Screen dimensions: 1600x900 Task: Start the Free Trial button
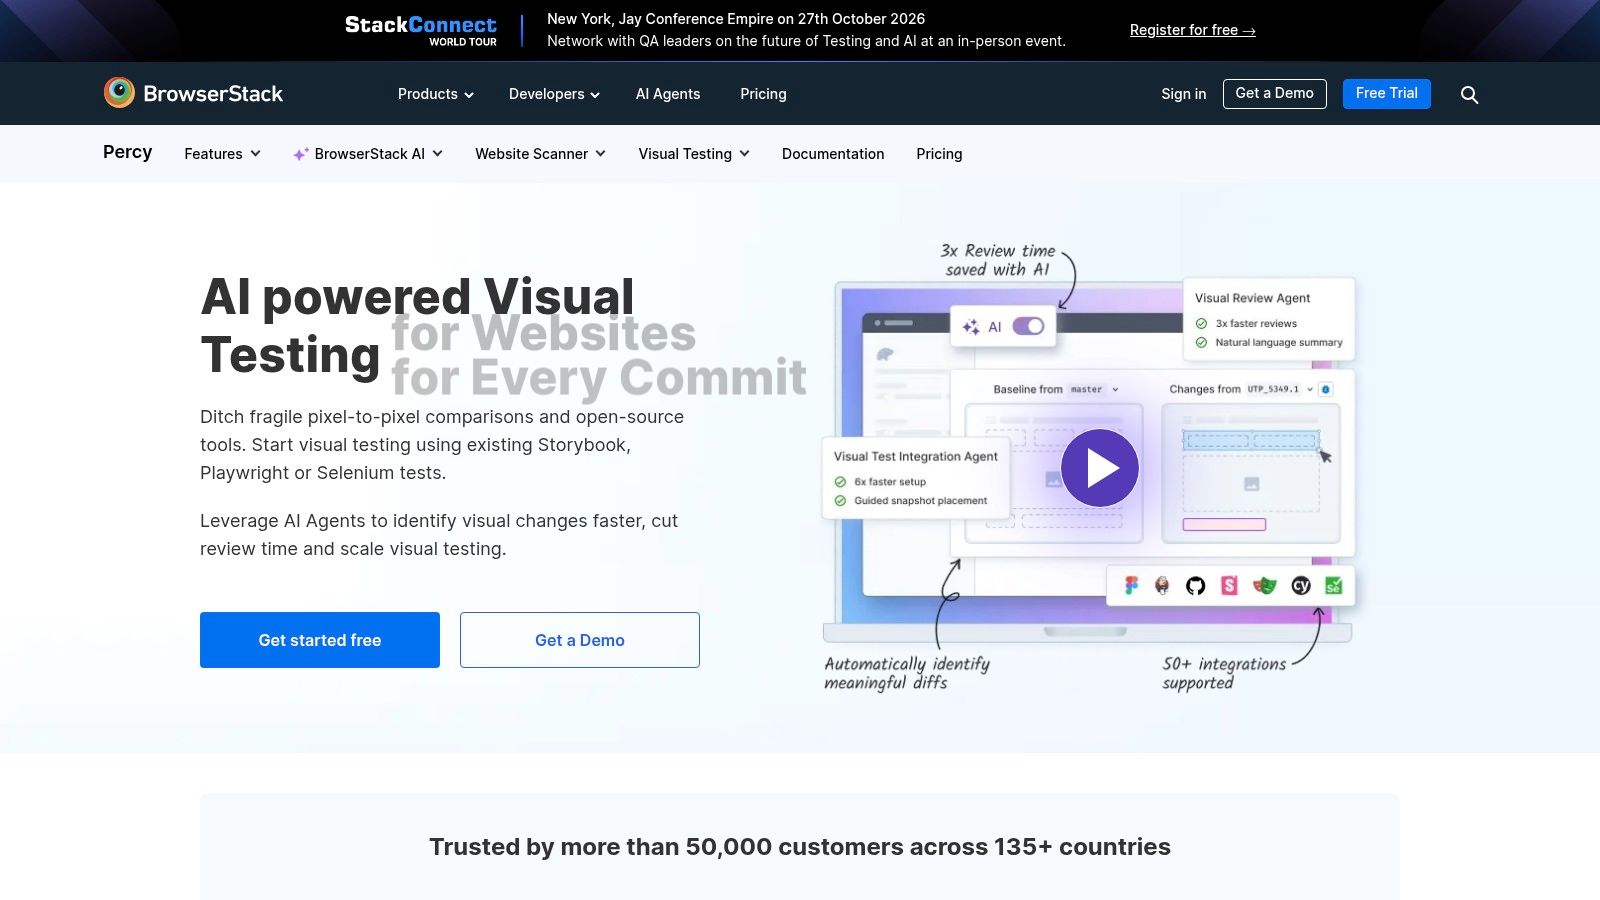1387,93
